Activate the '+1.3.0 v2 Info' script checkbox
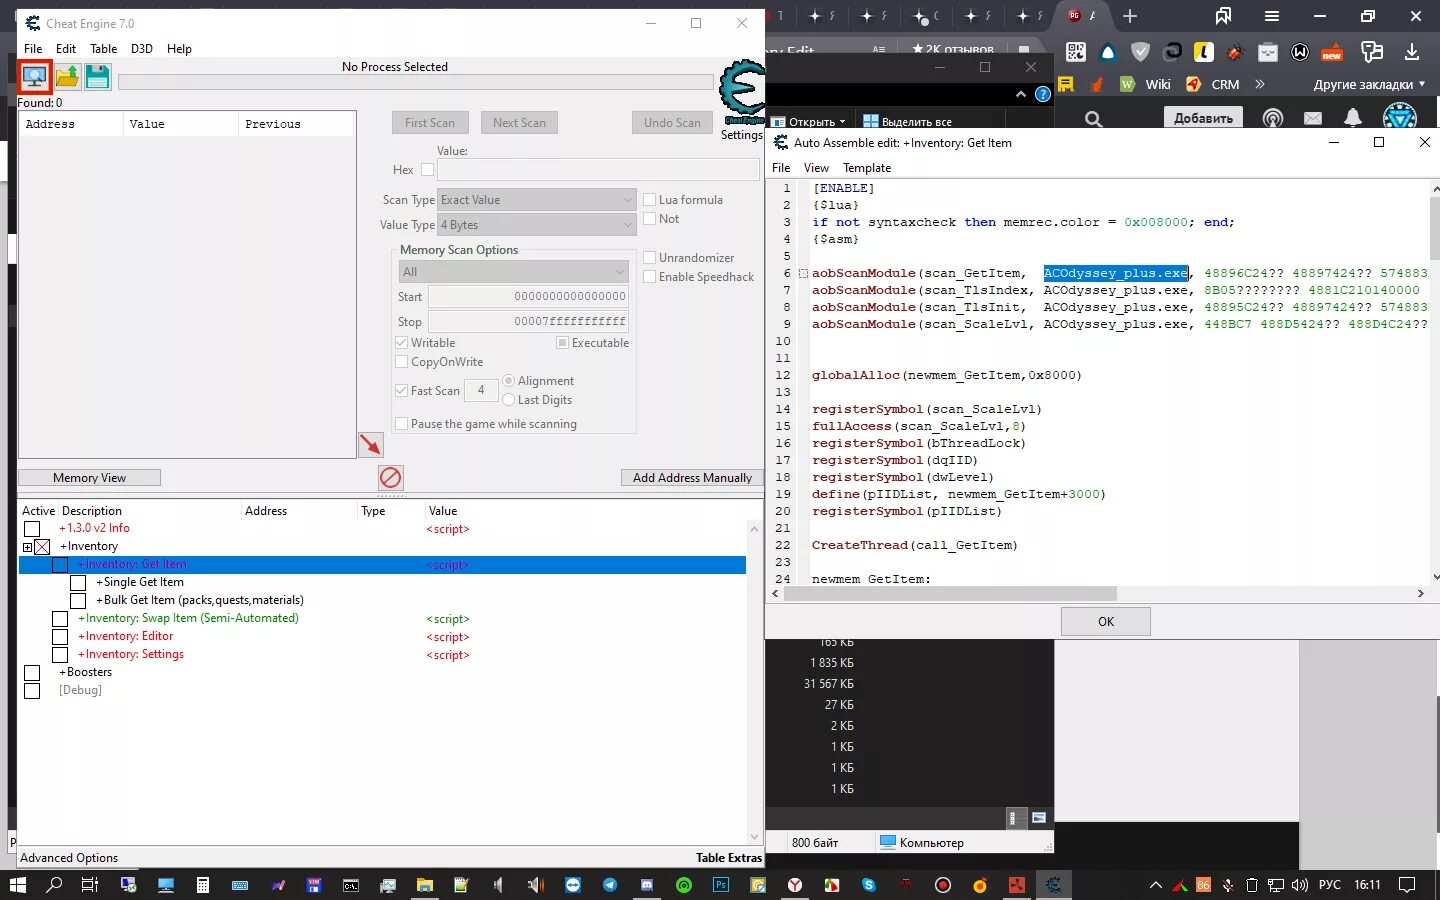The height and width of the screenshot is (900, 1440). [32, 529]
